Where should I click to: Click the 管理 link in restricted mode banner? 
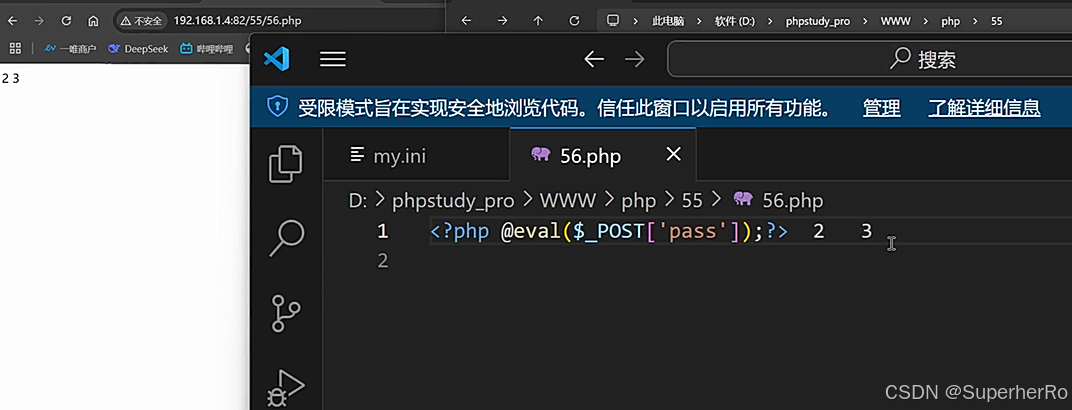[881, 107]
